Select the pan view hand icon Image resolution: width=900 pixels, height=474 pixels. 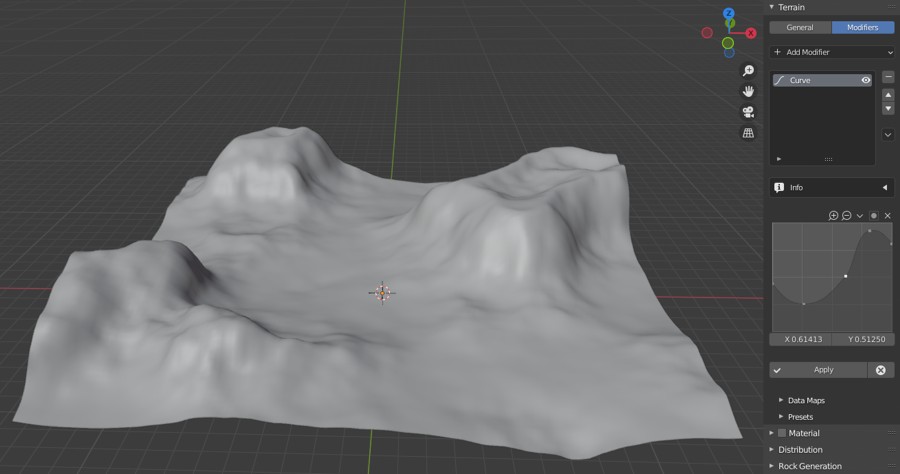click(748, 91)
